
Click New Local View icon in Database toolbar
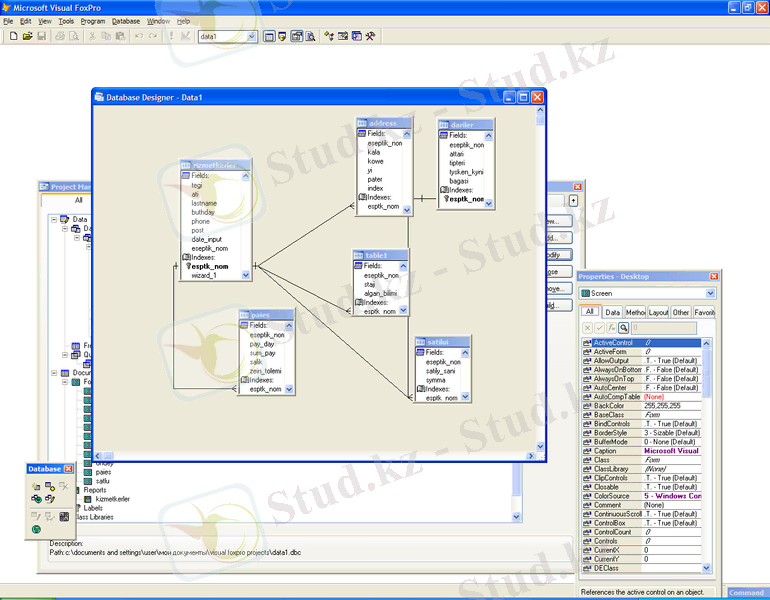(x=49, y=499)
